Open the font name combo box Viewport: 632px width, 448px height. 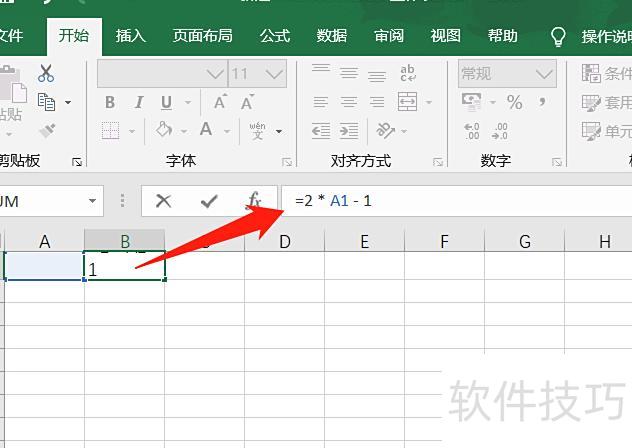162,73
